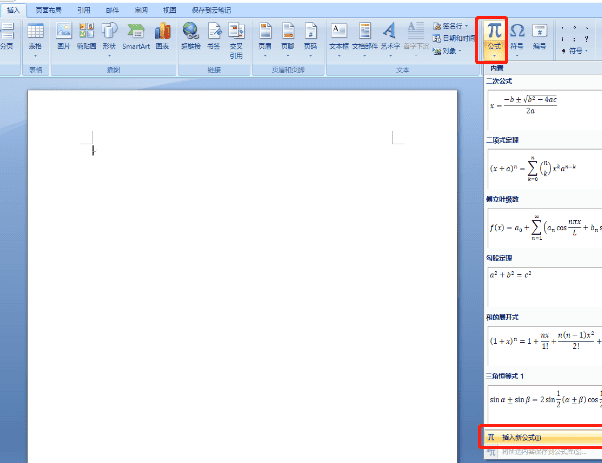
Task: Insert a 交叉引用 cross-reference
Action: click(236, 38)
